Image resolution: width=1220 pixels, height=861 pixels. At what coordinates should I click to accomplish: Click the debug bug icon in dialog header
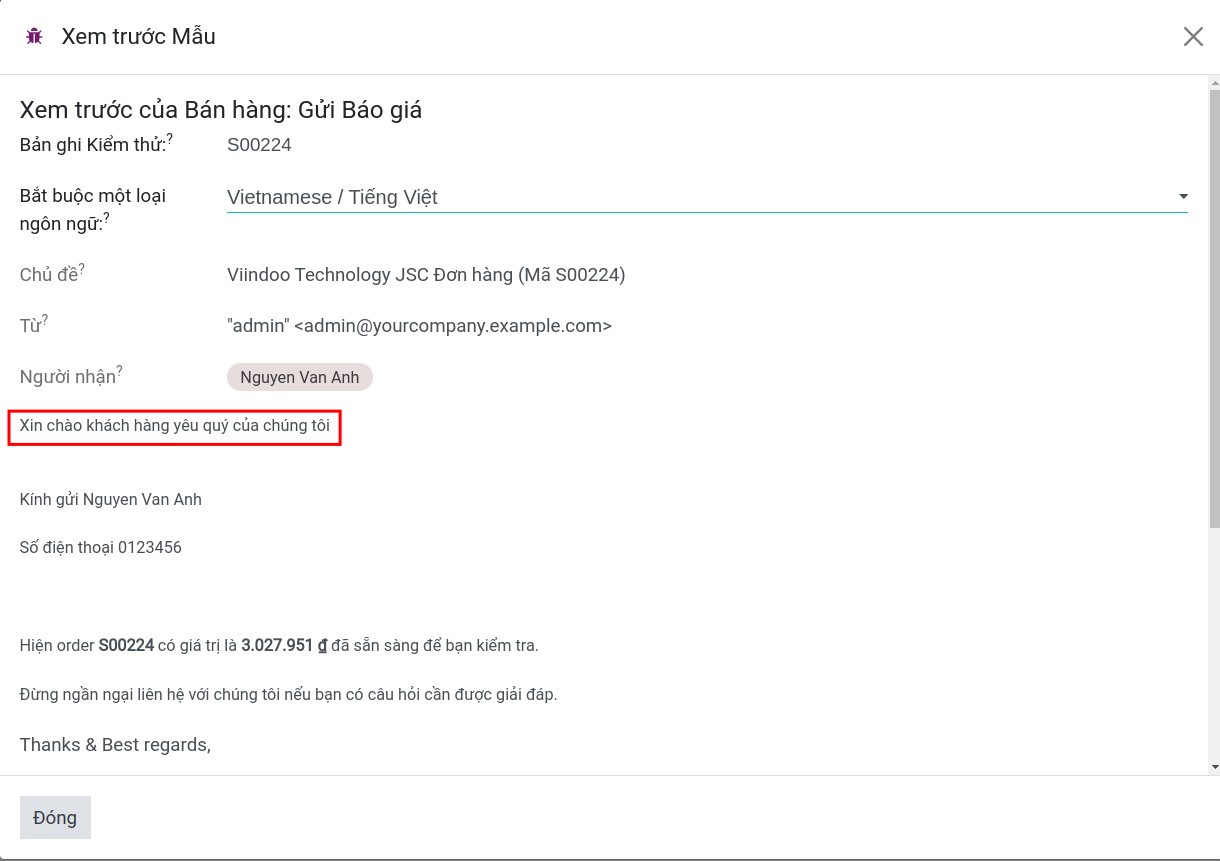coord(34,37)
